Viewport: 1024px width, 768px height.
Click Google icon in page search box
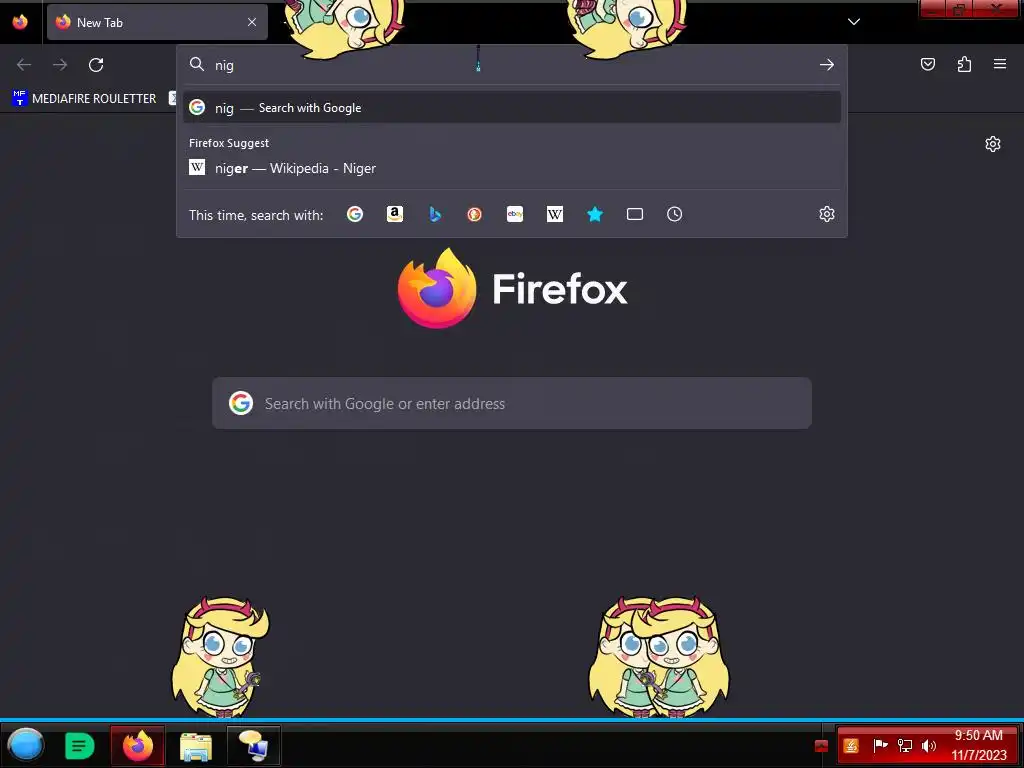(241, 403)
